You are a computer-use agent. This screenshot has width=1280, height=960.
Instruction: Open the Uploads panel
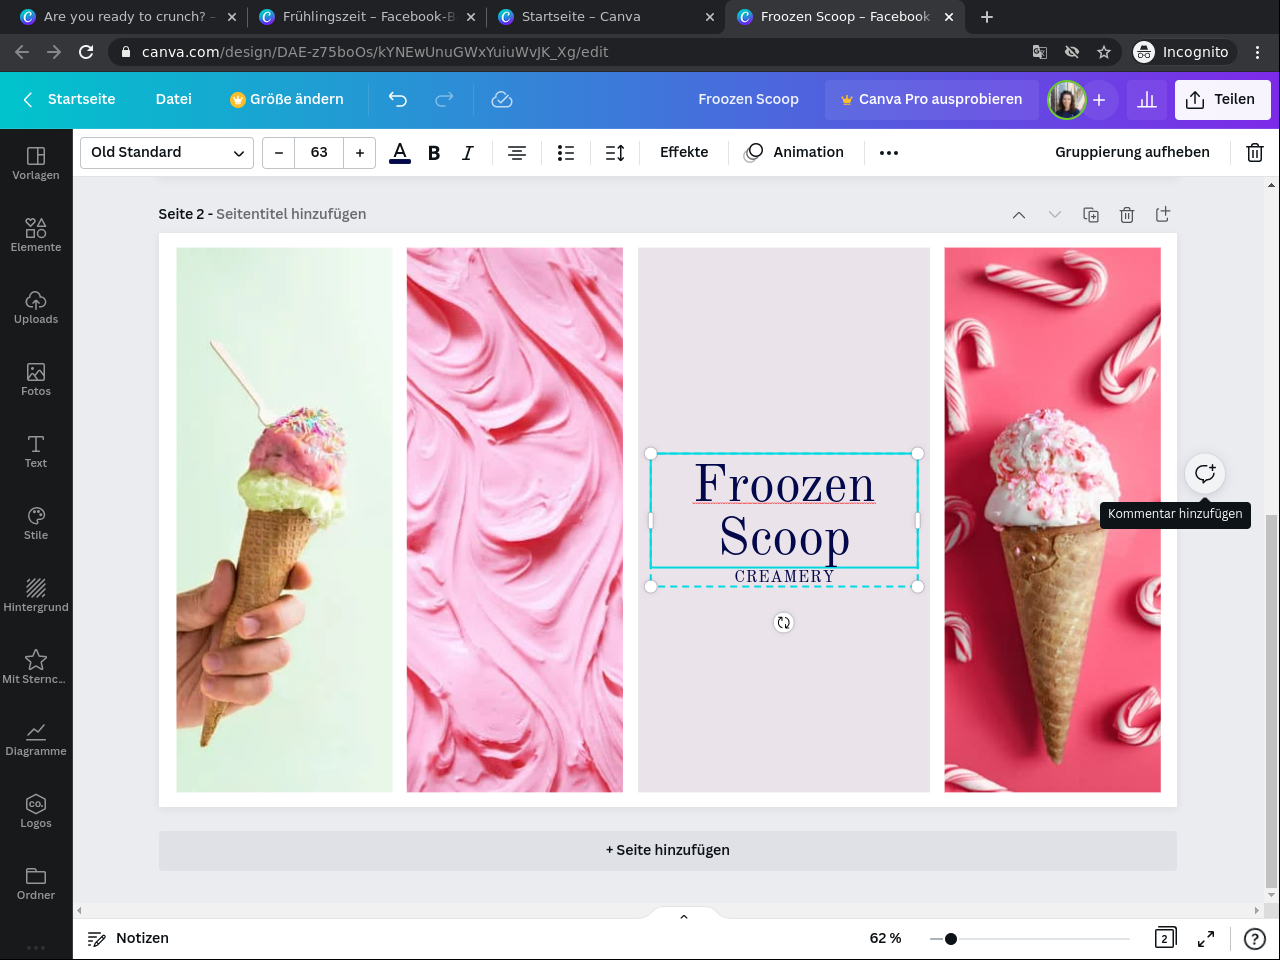pos(36,307)
